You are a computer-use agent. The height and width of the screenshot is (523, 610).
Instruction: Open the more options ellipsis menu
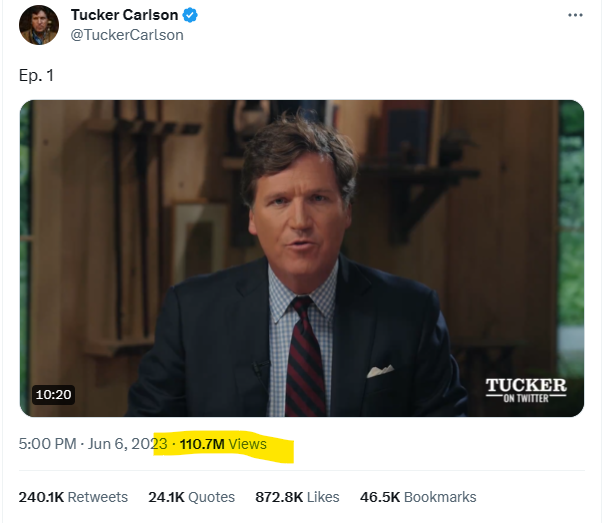tap(574, 16)
